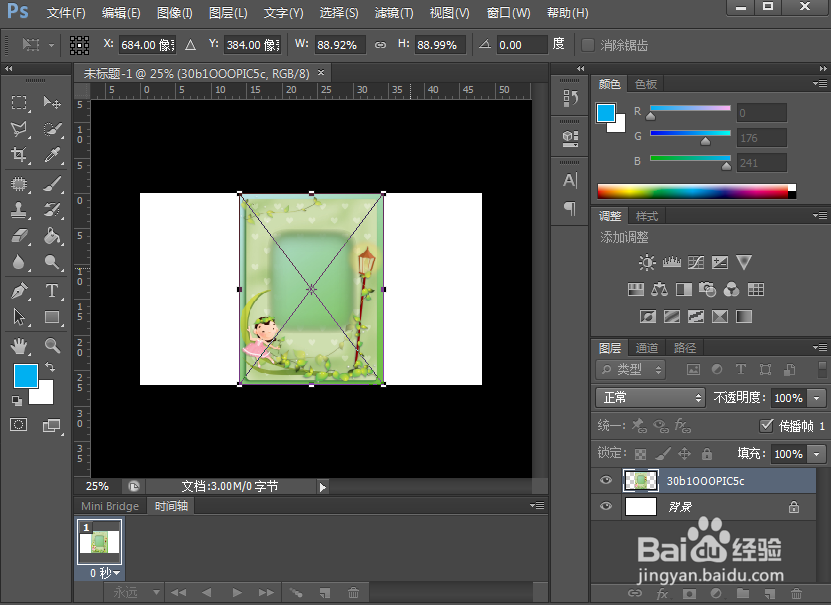Select the Brush tool

pos(52,184)
